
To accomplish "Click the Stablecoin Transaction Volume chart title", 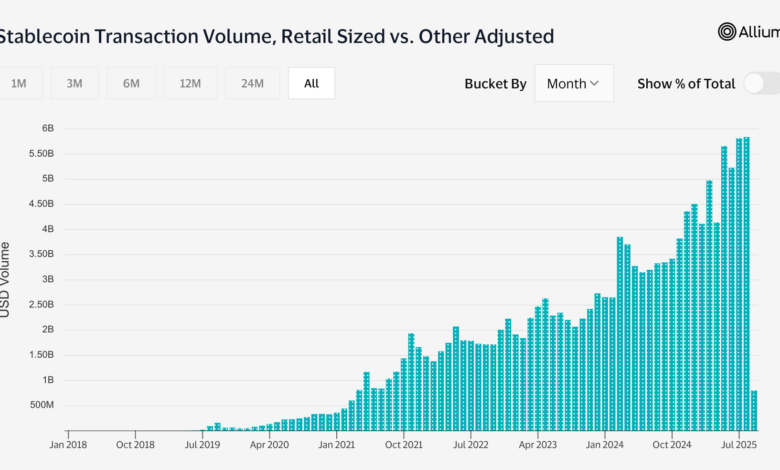I will [x=275, y=36].
